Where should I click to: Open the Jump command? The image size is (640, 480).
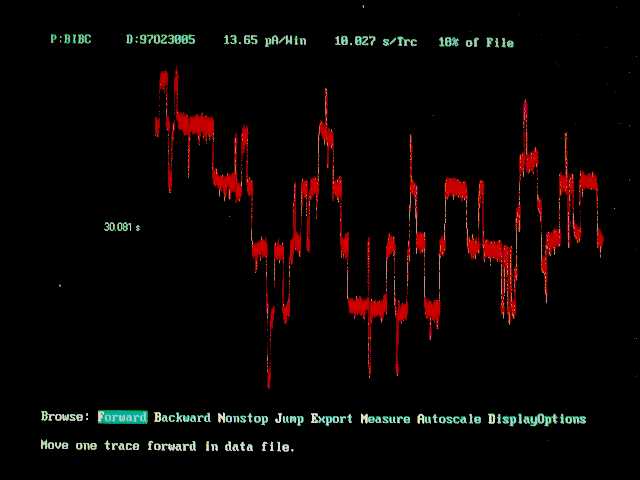(x=289, y=418)
